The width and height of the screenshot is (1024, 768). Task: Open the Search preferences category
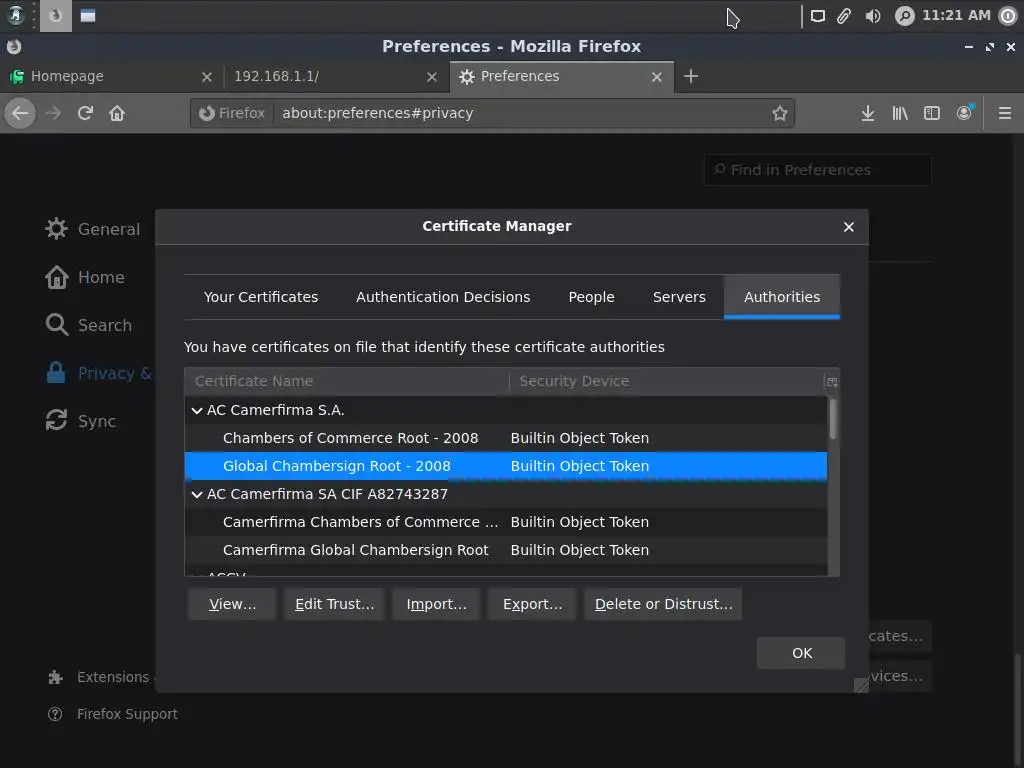[x=89, y=325]
